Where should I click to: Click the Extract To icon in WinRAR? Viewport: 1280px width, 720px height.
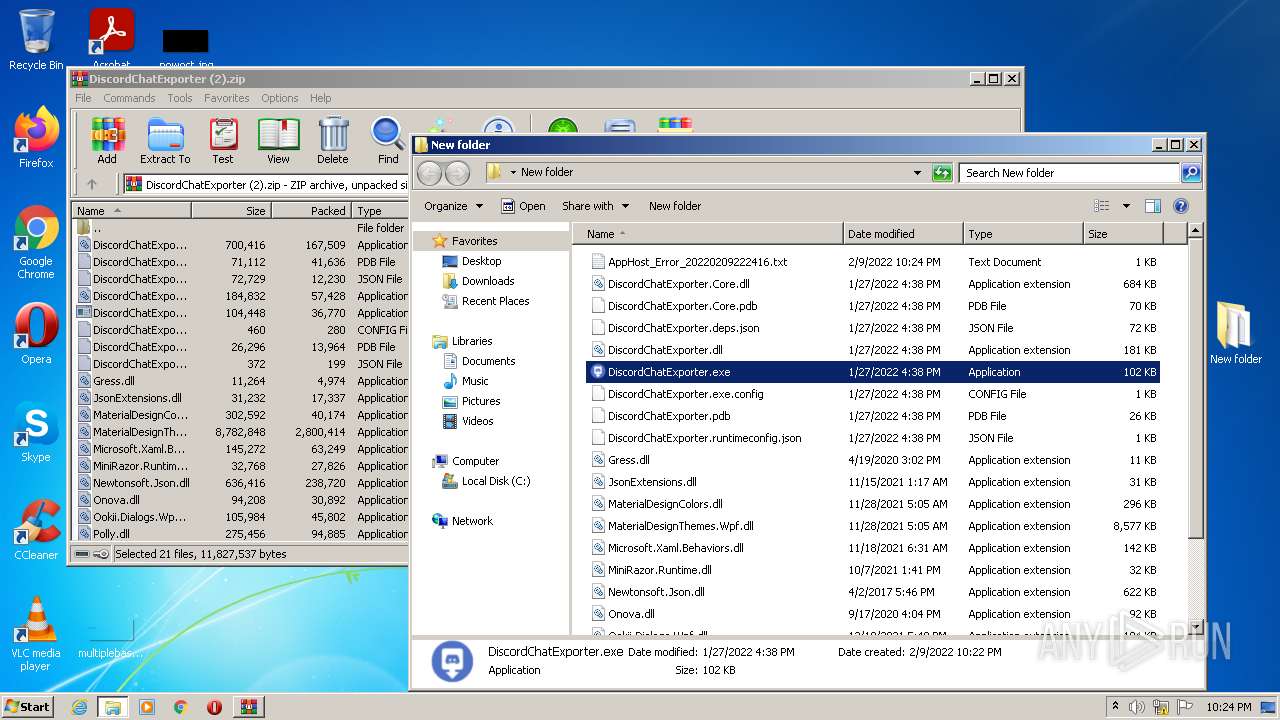tap(165, 141)
